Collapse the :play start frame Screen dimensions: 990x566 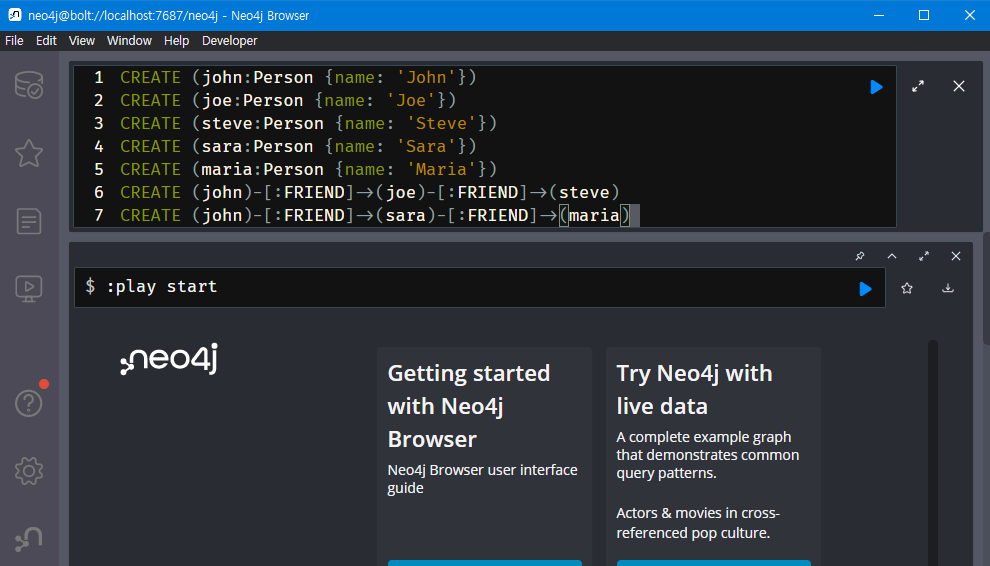tap(892, 256)
